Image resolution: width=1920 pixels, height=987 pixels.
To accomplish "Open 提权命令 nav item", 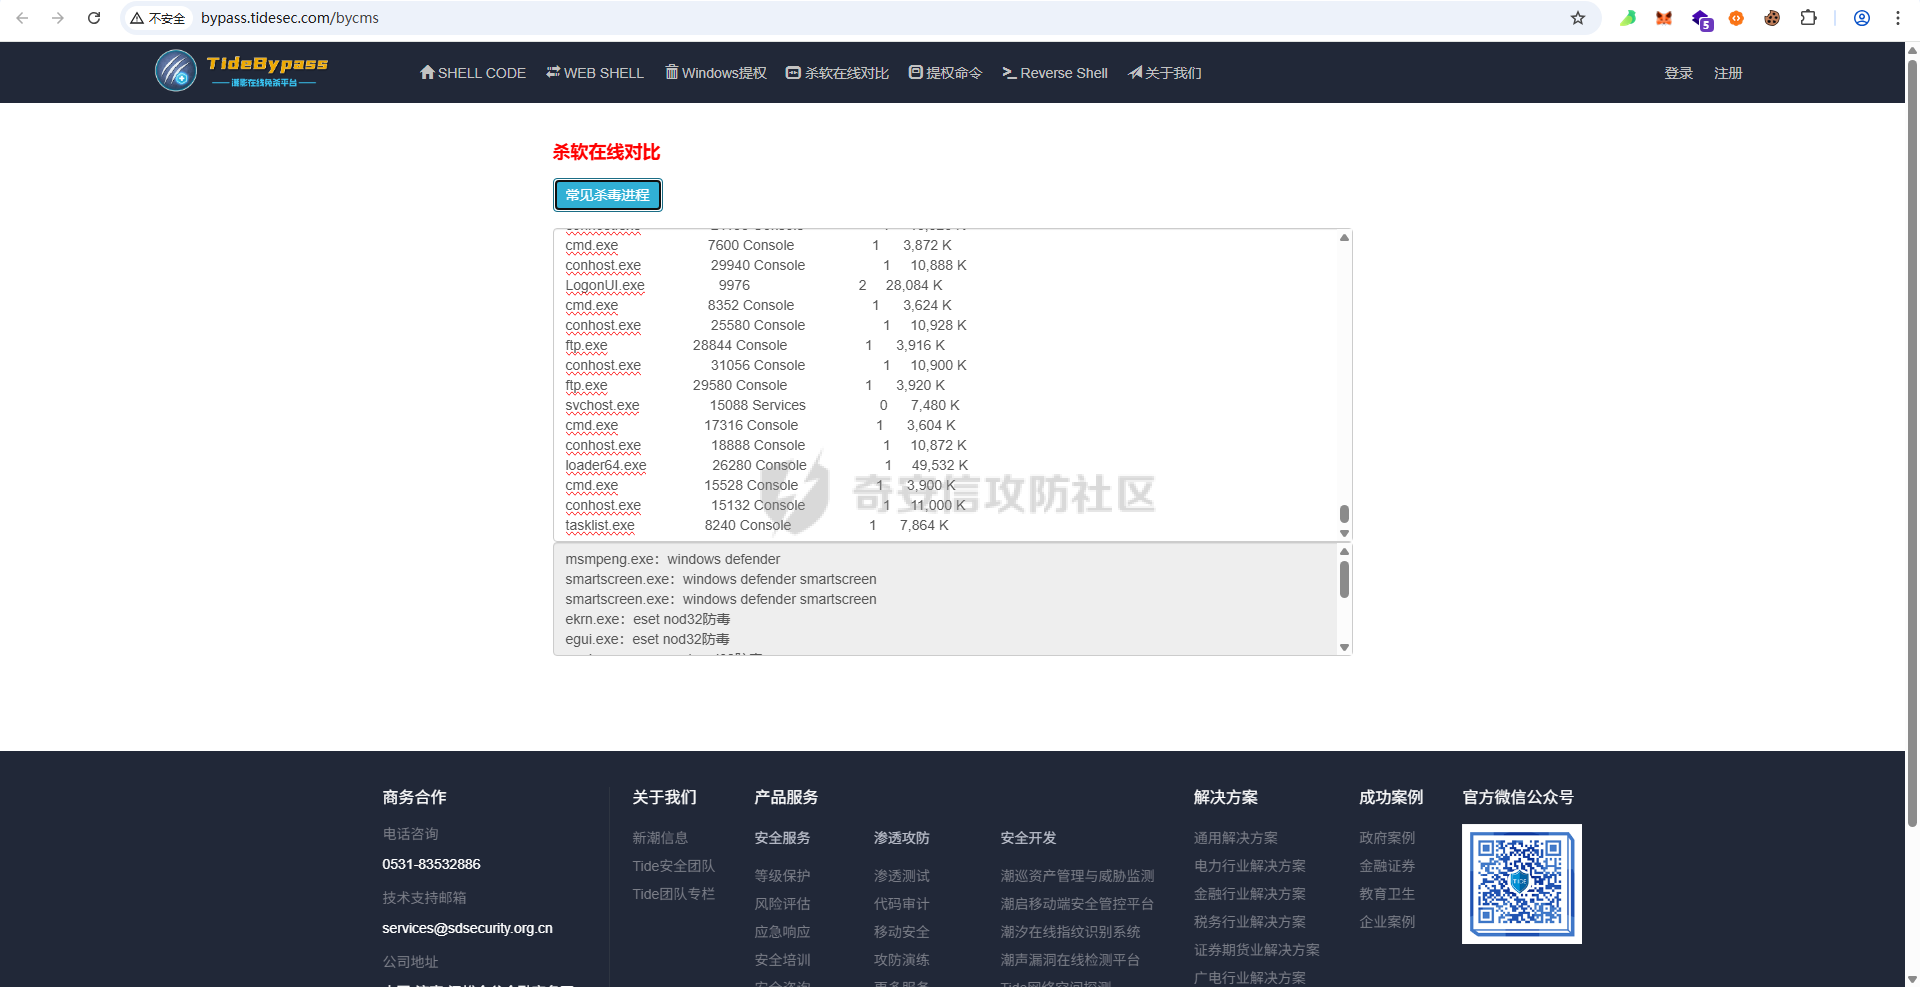I will pyautogui.click(x=946, y=73).
